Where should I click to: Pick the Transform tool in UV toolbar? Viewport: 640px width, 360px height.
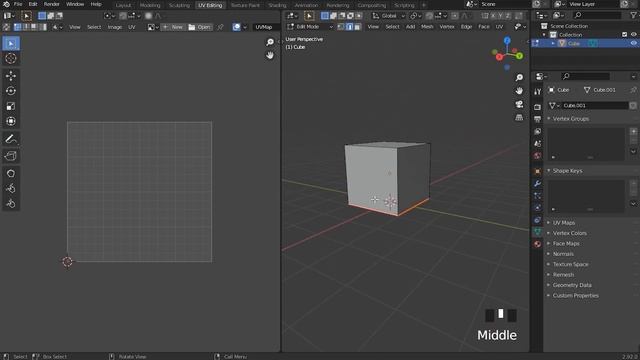[x=11, y=121]
